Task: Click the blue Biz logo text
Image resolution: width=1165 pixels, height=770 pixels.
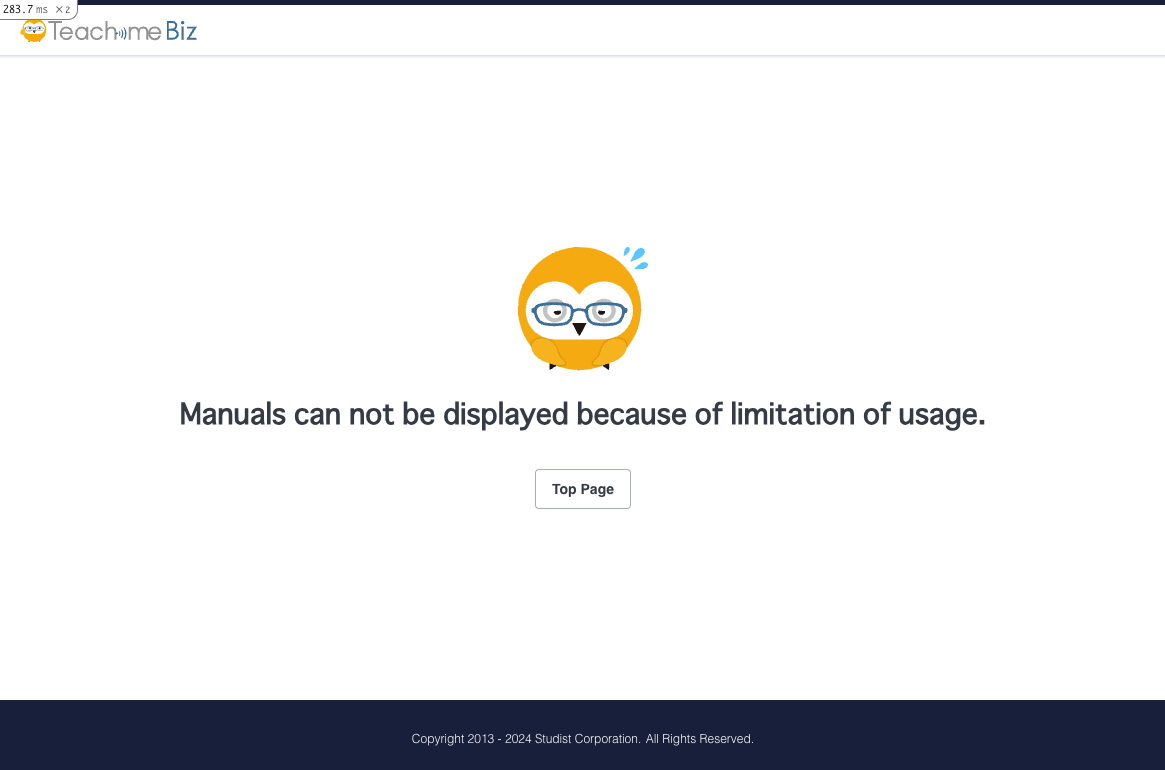Action: coord(181,32)
